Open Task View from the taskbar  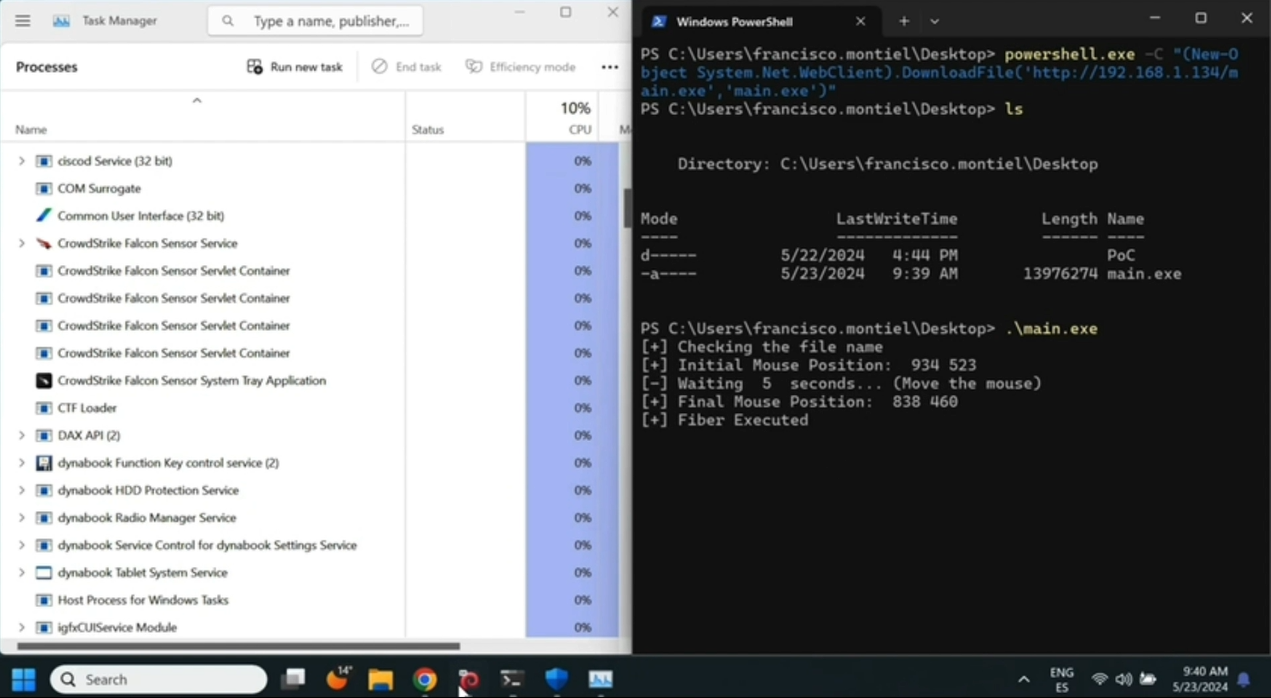(293, 680)
